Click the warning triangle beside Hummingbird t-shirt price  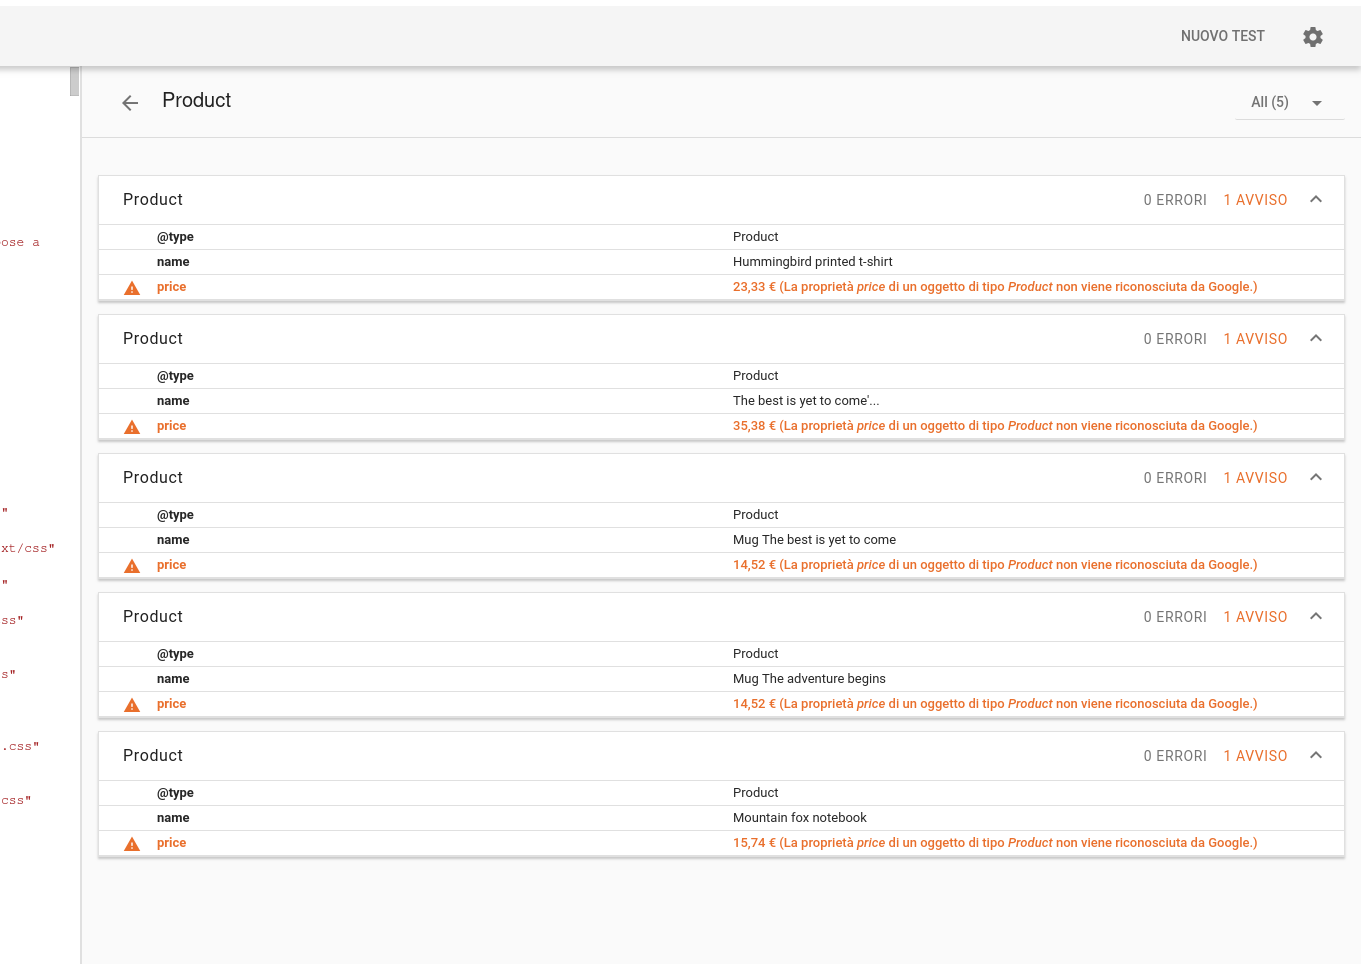point(131,287)
